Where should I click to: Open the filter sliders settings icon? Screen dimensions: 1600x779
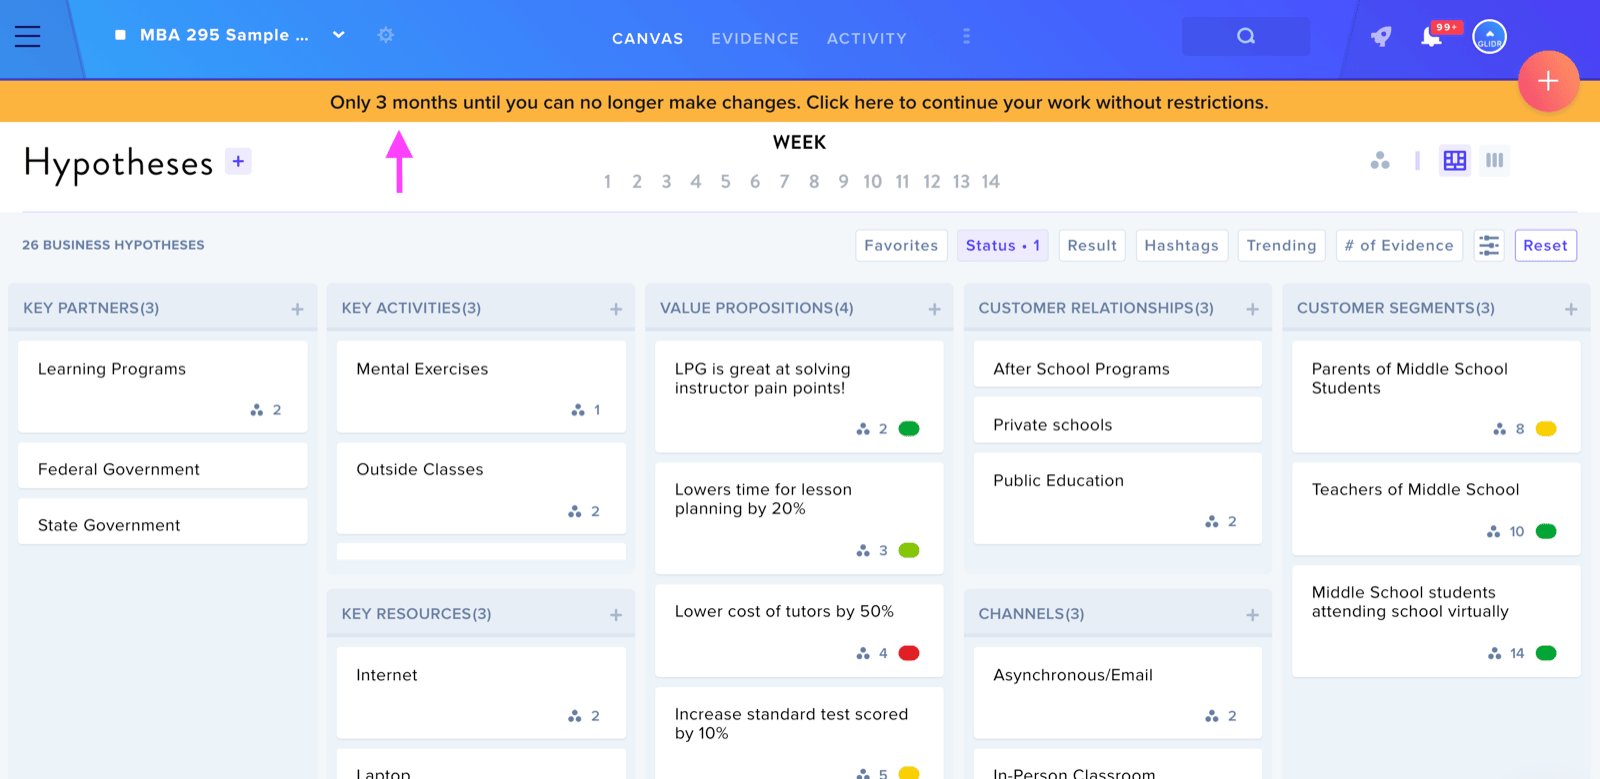[1489, 245]
